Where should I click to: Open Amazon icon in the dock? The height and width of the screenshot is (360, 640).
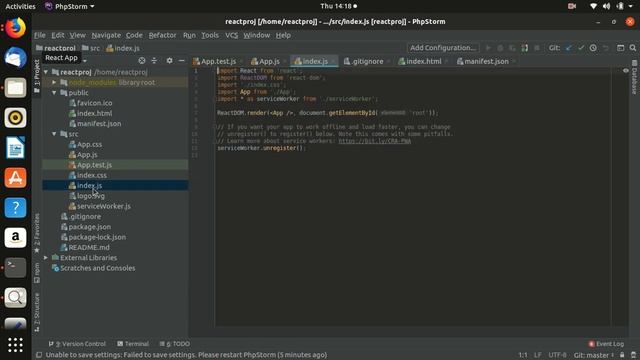click(x=16, y=238)
